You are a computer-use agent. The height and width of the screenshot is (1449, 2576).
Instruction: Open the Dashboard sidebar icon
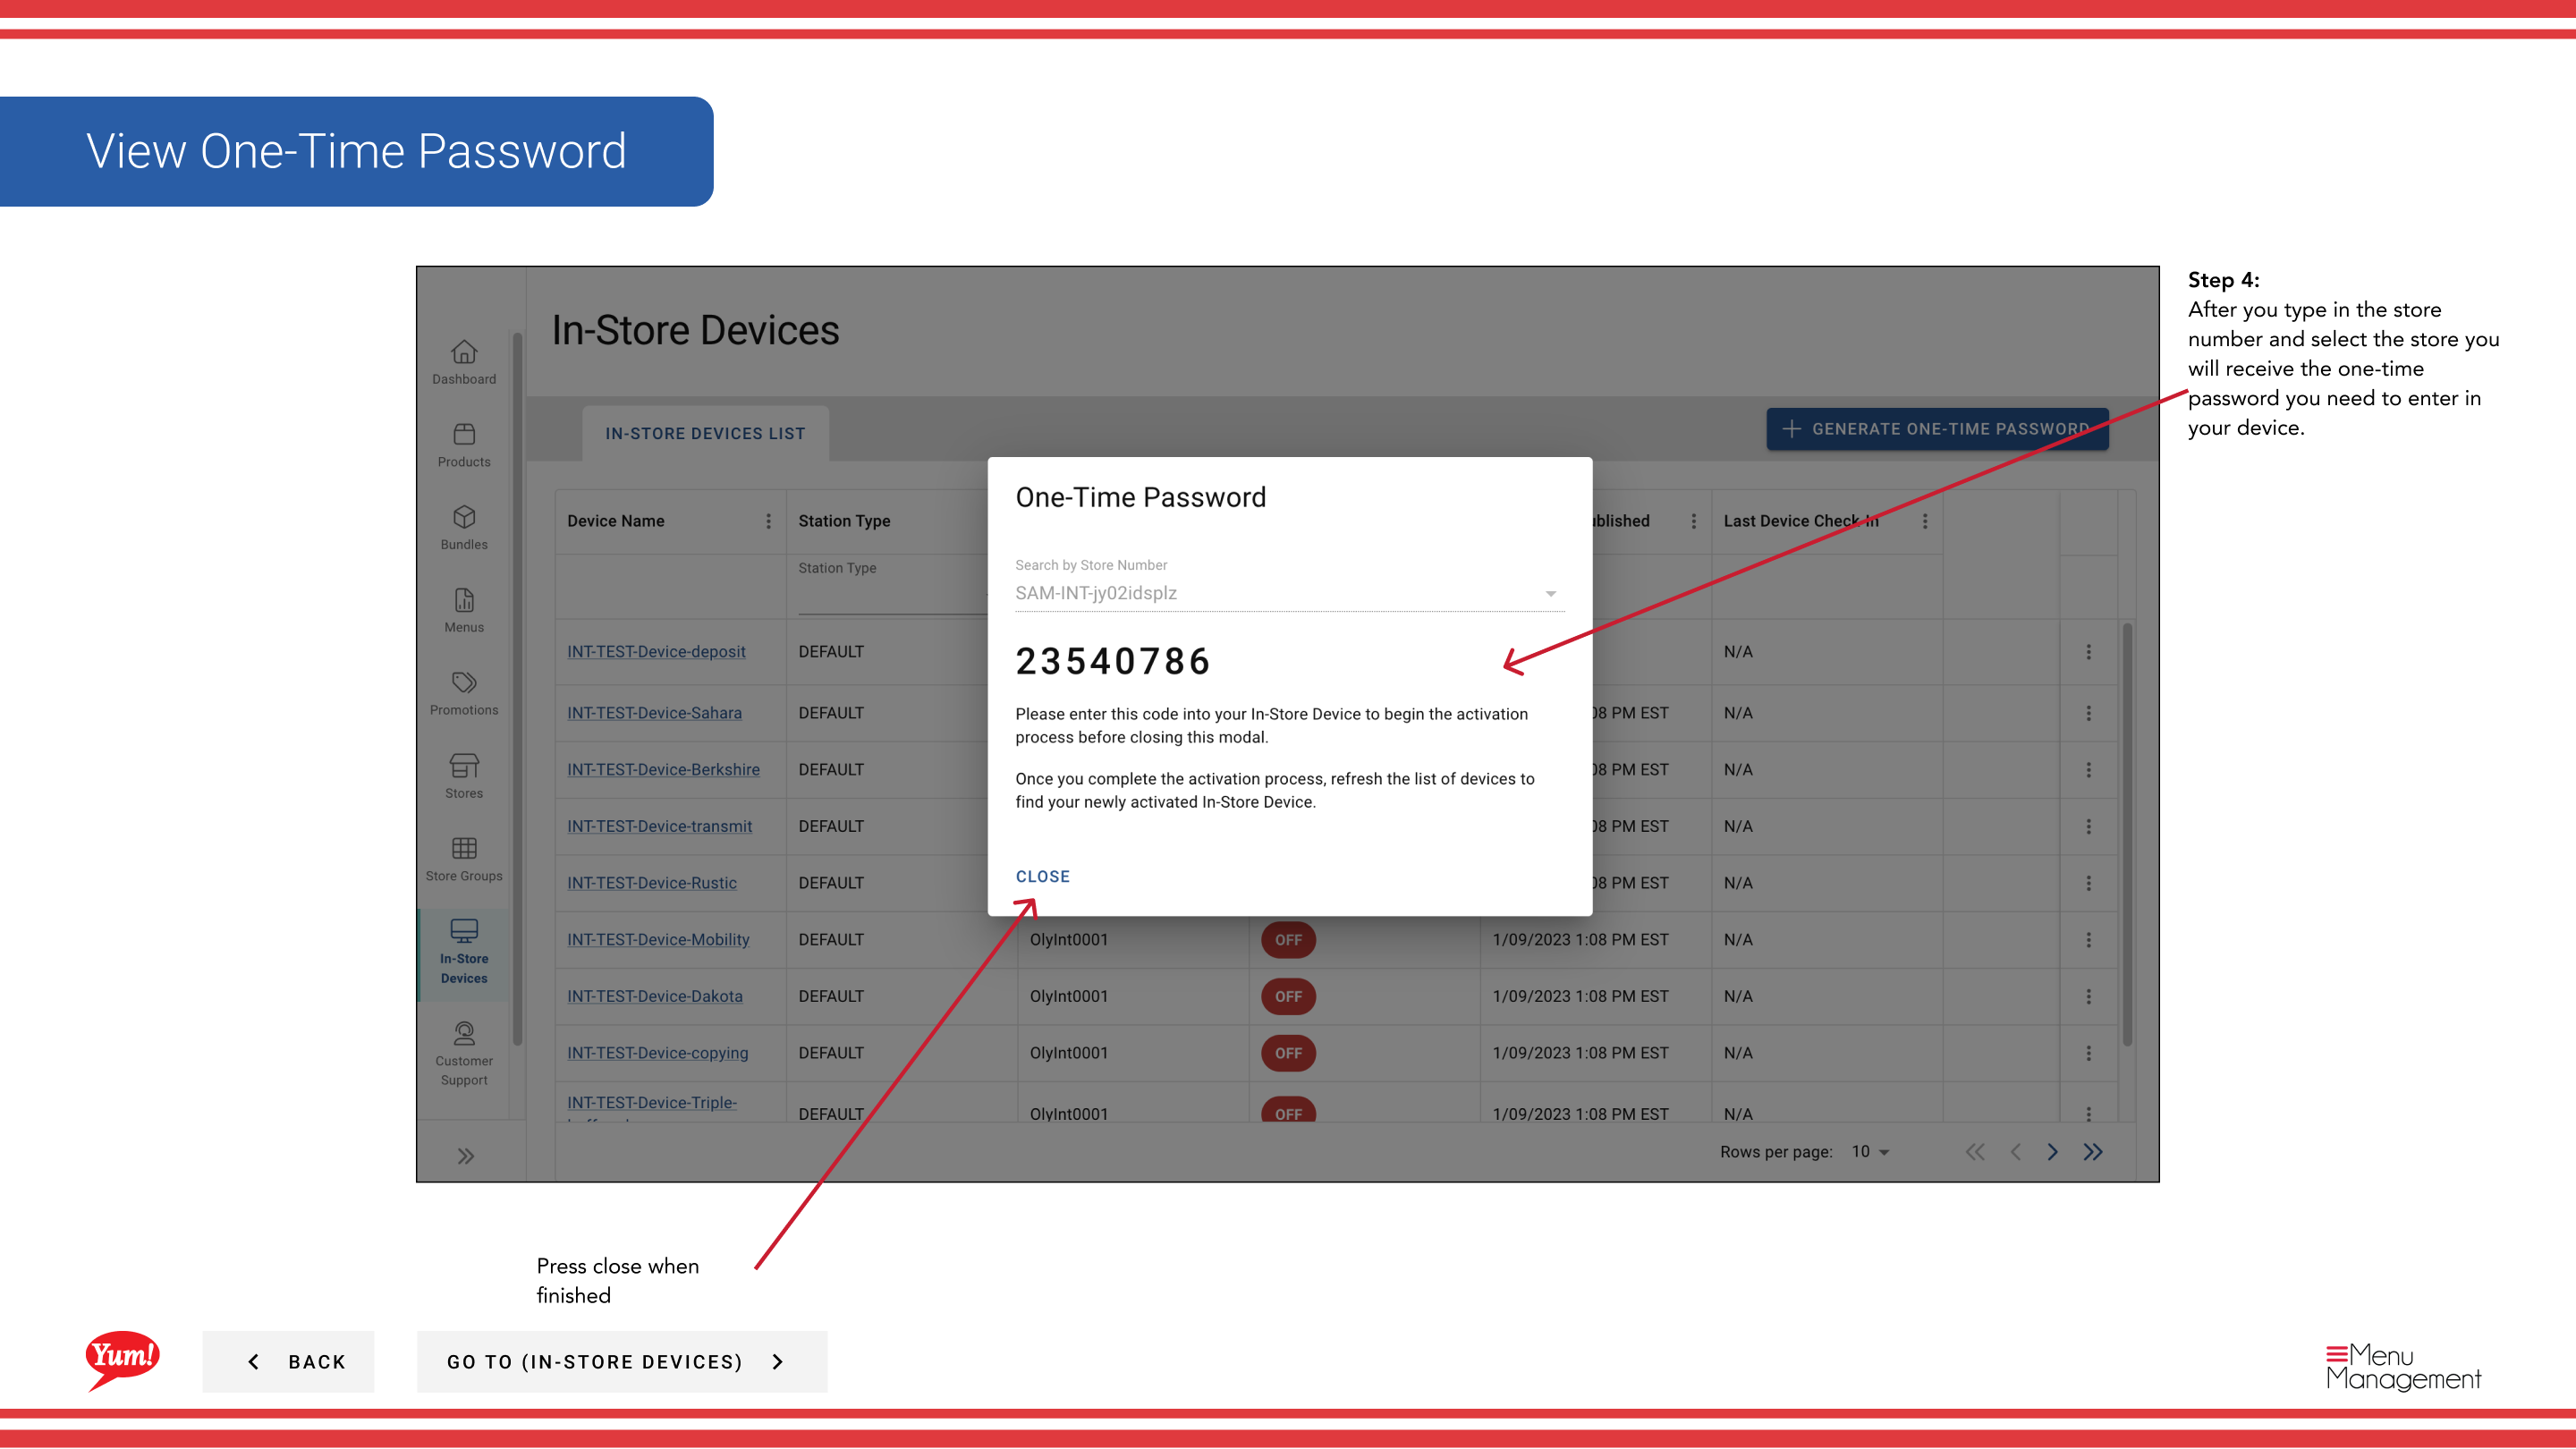pos(464,352)
